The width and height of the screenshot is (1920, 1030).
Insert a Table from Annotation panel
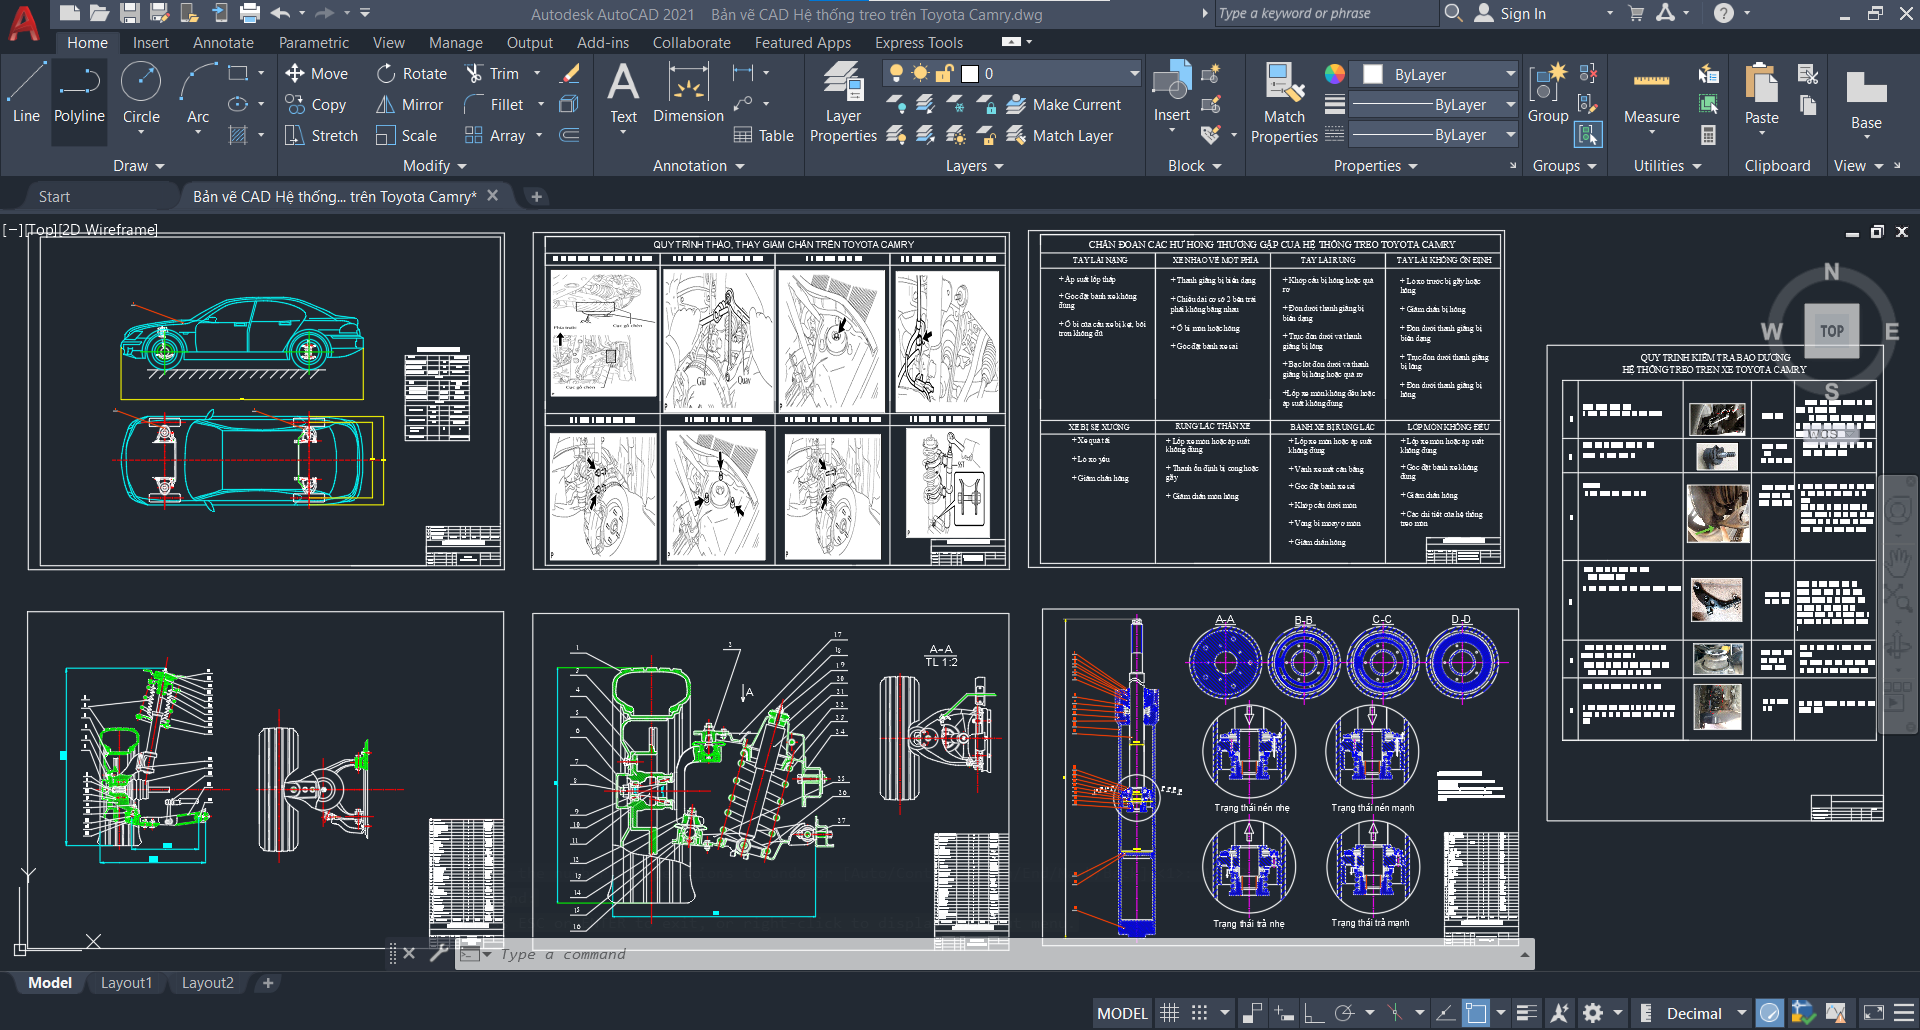pos(763,135)
